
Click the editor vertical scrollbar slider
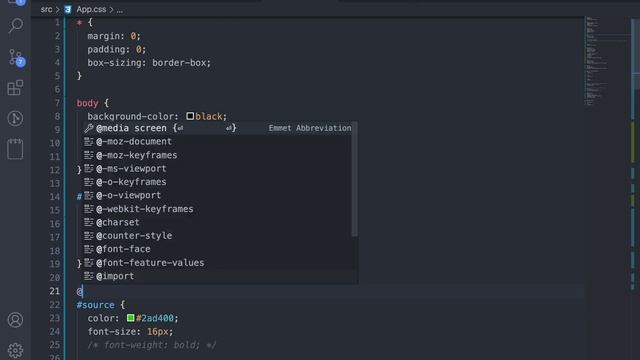[635, 53]
